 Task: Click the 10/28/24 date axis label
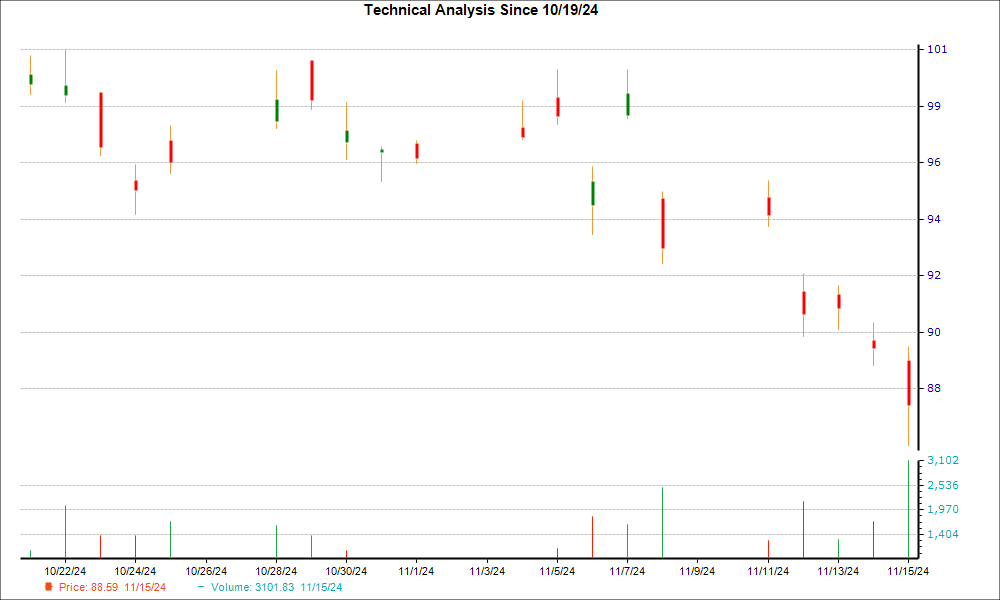276,571
